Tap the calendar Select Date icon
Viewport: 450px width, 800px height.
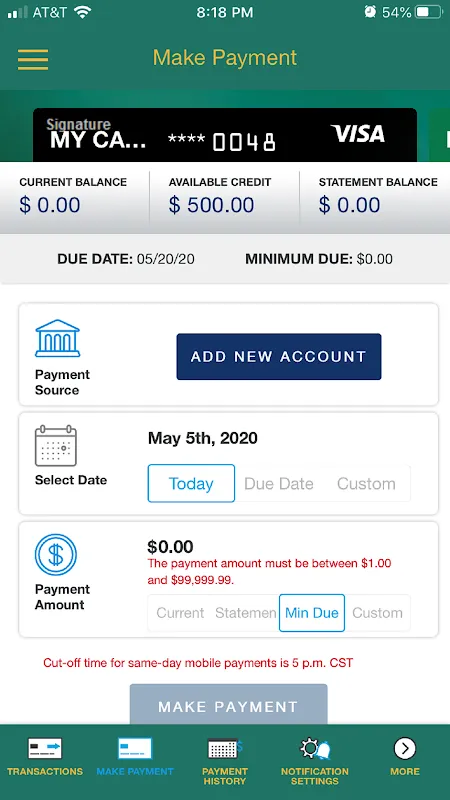(56, 446)
